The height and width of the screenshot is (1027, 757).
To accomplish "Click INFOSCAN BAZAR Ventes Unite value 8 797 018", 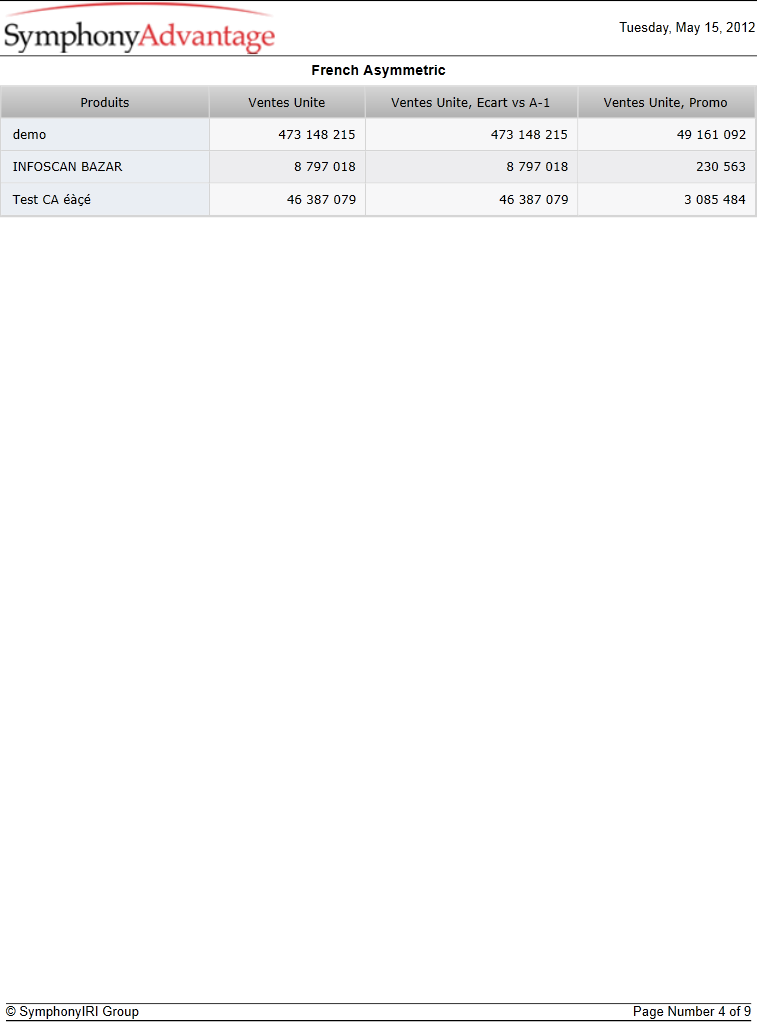I will pyautogui.click(x=325, y=166).
